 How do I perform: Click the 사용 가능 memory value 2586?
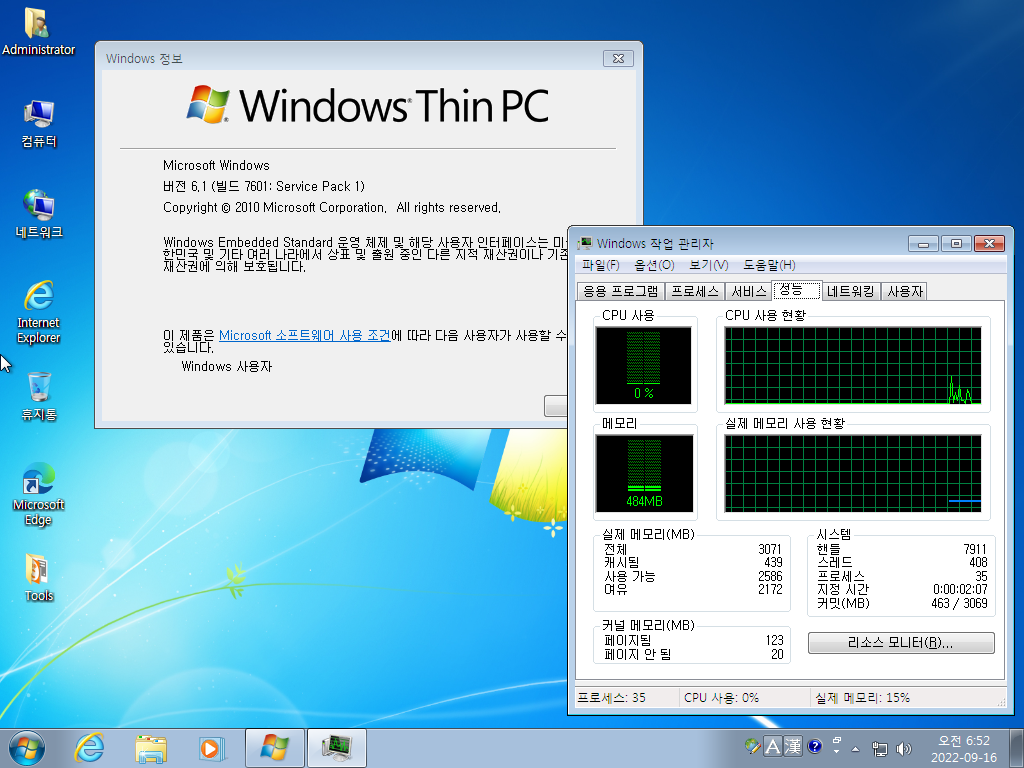(x=770, y=576)
